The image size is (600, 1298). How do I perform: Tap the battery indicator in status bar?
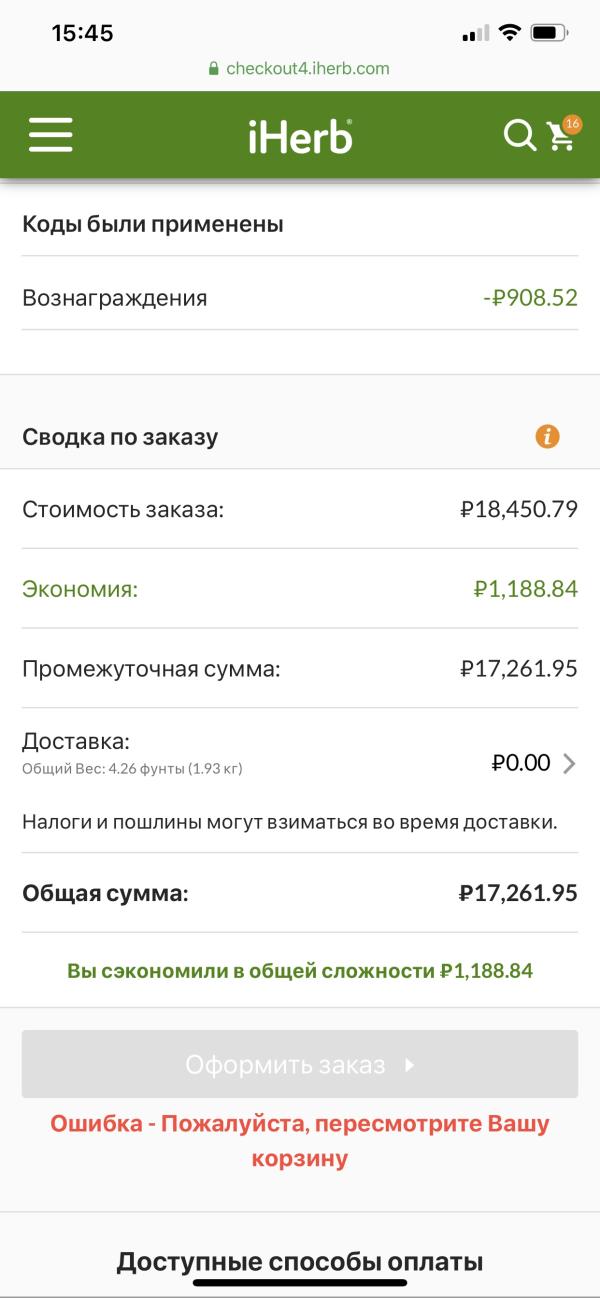point(550,33)
